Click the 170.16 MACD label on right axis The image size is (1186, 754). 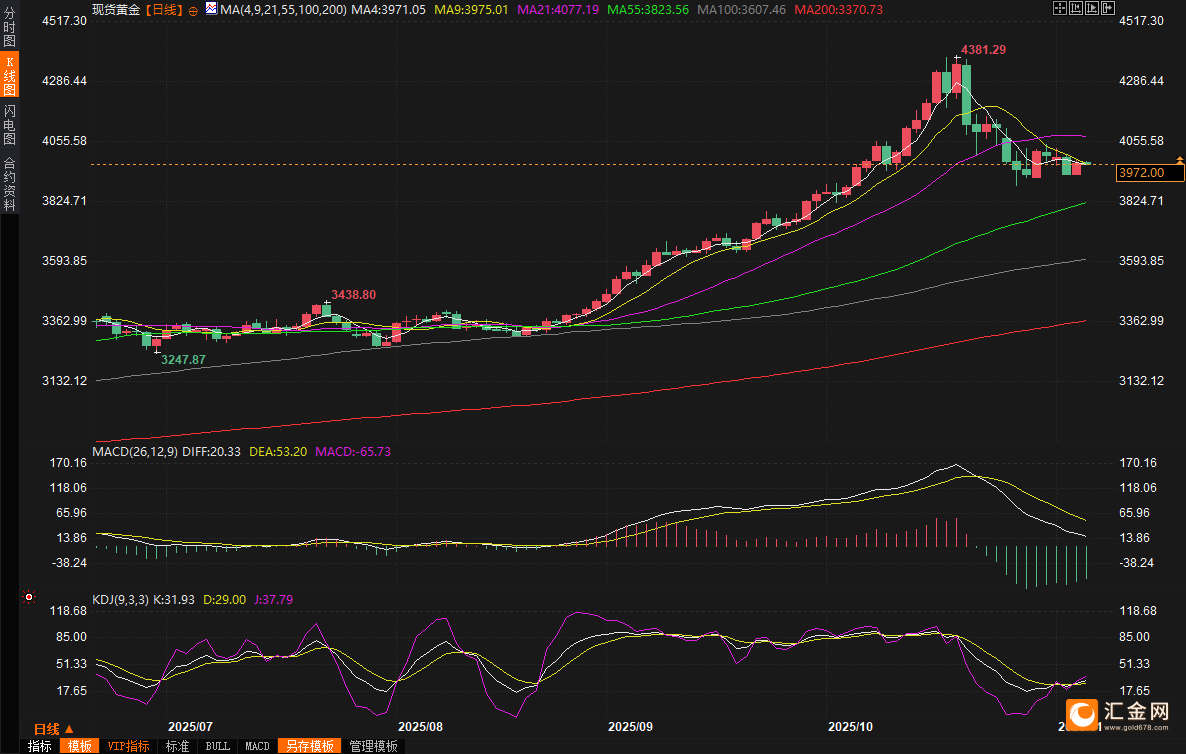(1138, 463)
